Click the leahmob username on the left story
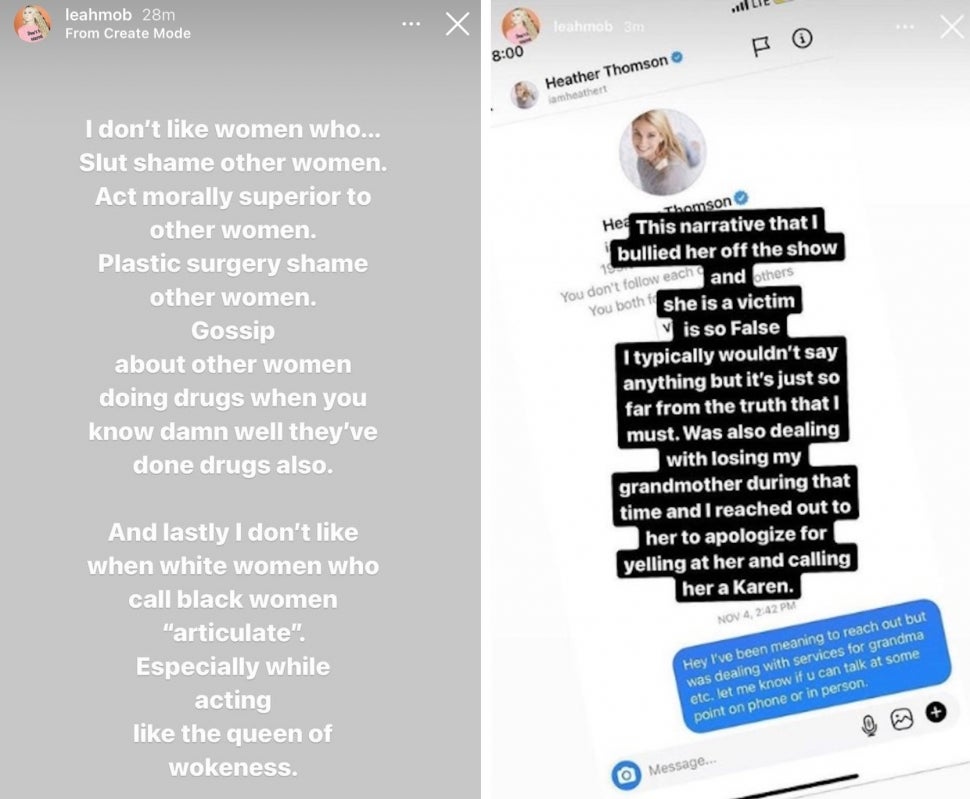 click(x=98, y=14)
